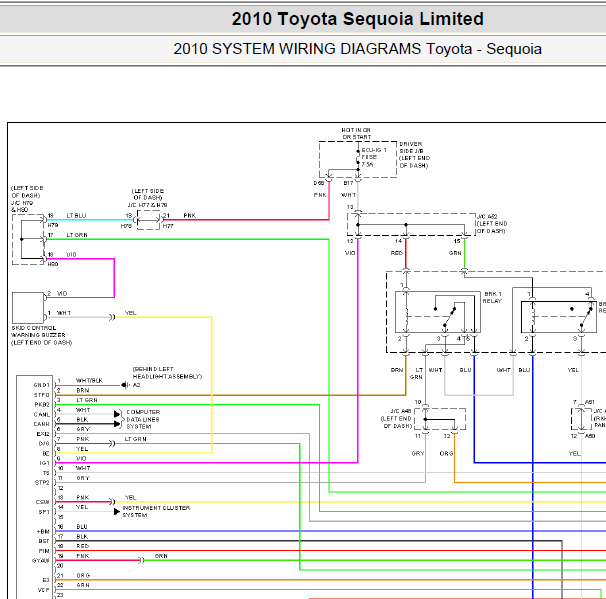
Task: Click the "CANL" terminal label
Action: pos(42,414)
